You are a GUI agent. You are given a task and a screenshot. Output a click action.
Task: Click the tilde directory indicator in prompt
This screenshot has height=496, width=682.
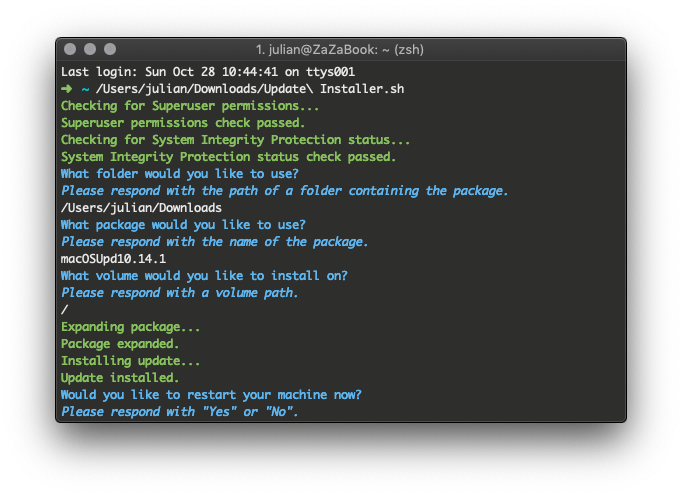pyautogui.click(x=85, y=90)
